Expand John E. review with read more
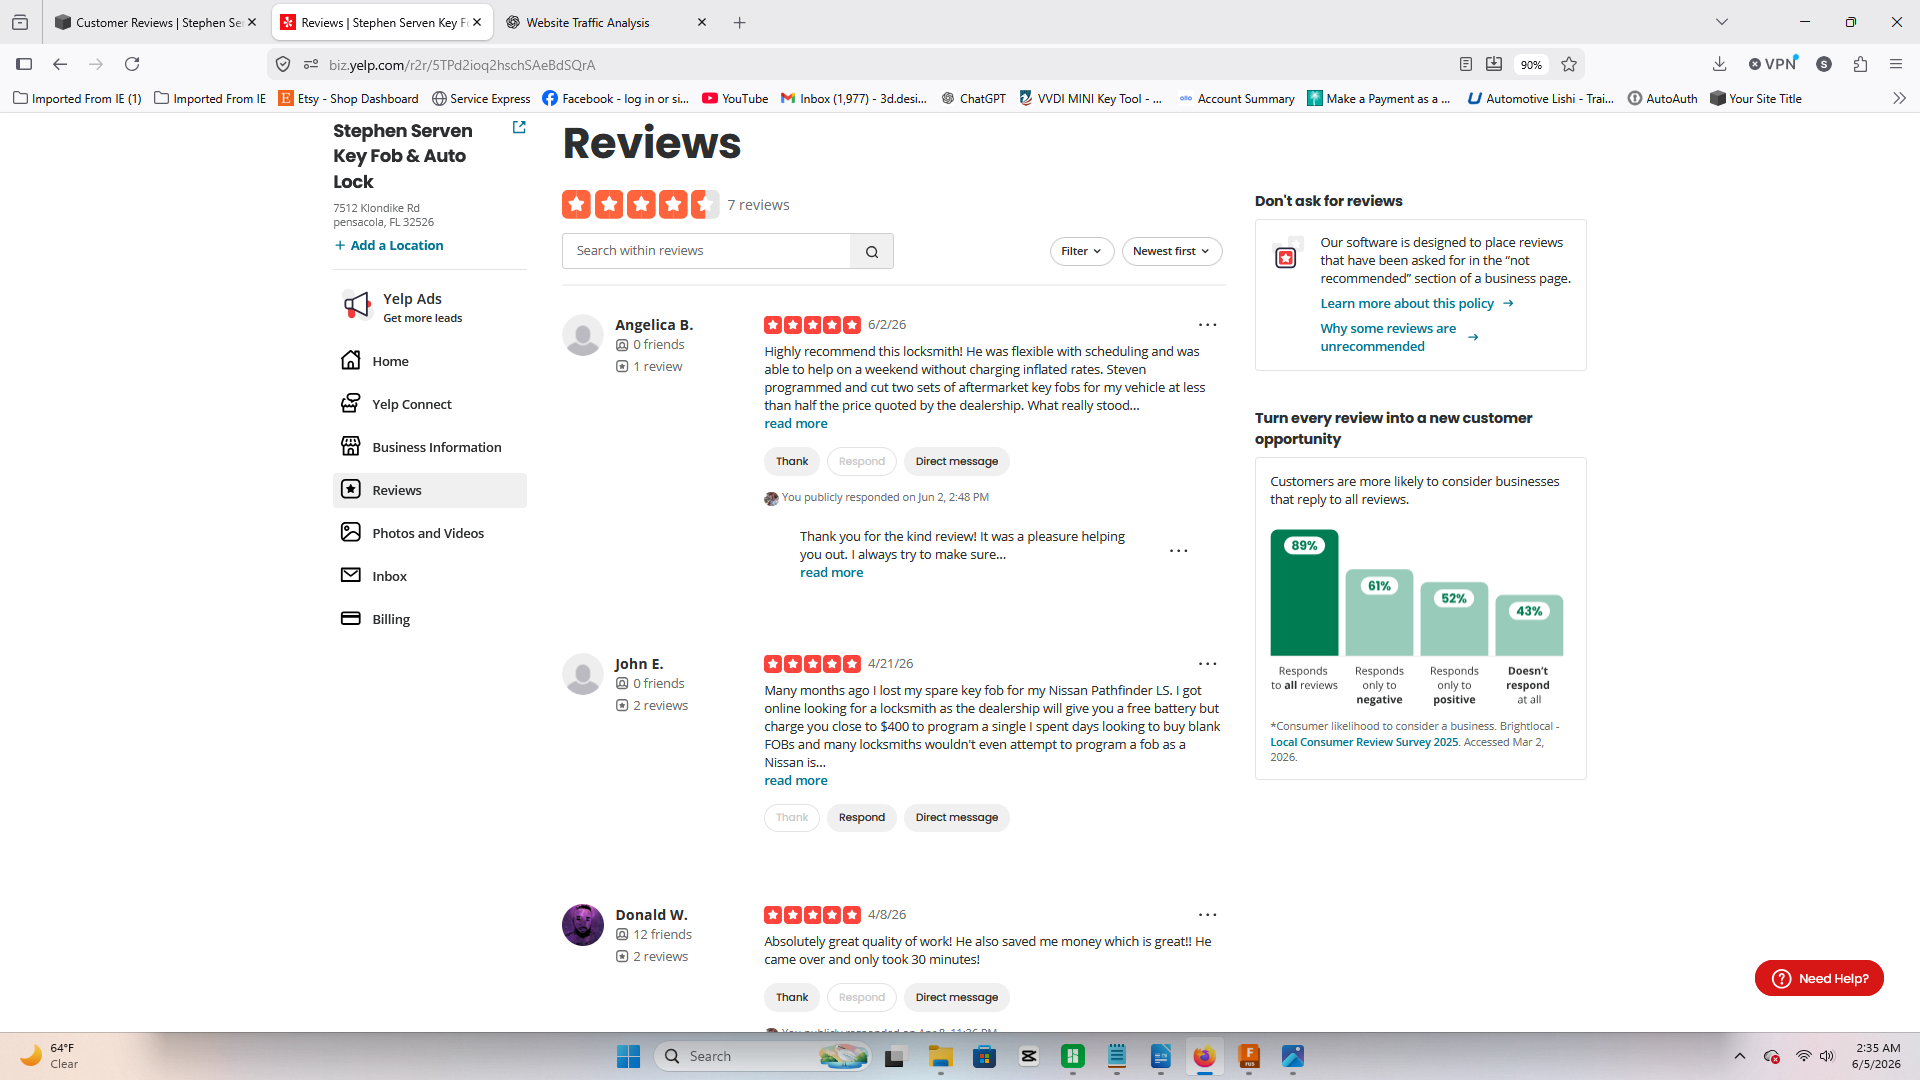This screenshot has height=1080, width=1920. pos(796,781)
